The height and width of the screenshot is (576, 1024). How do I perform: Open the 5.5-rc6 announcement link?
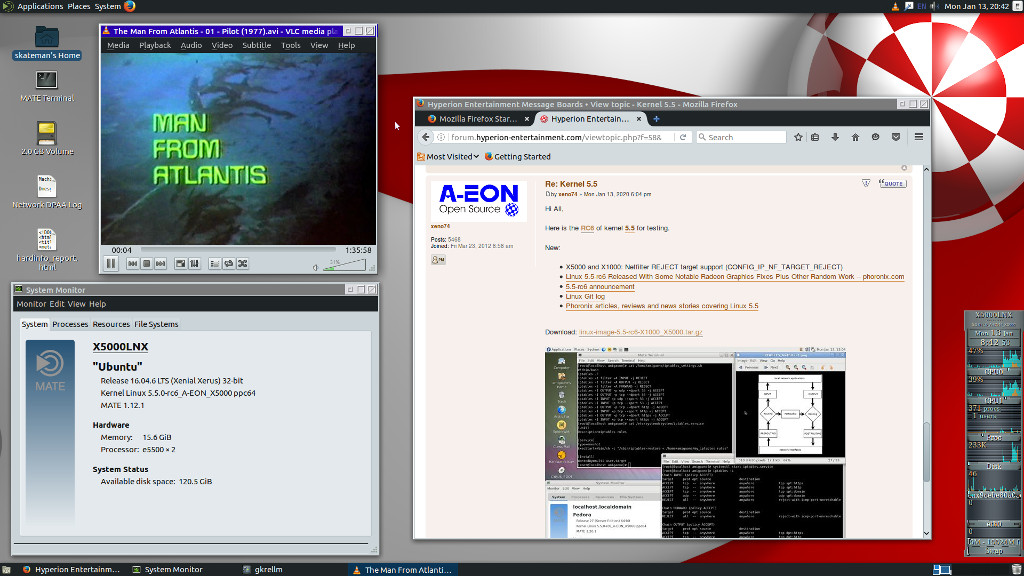click(x=600, y=287)
